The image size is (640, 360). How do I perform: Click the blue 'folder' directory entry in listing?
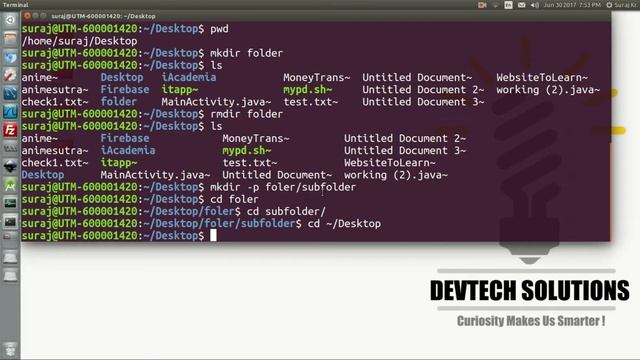pyautogui.click(x=119, y=102)
